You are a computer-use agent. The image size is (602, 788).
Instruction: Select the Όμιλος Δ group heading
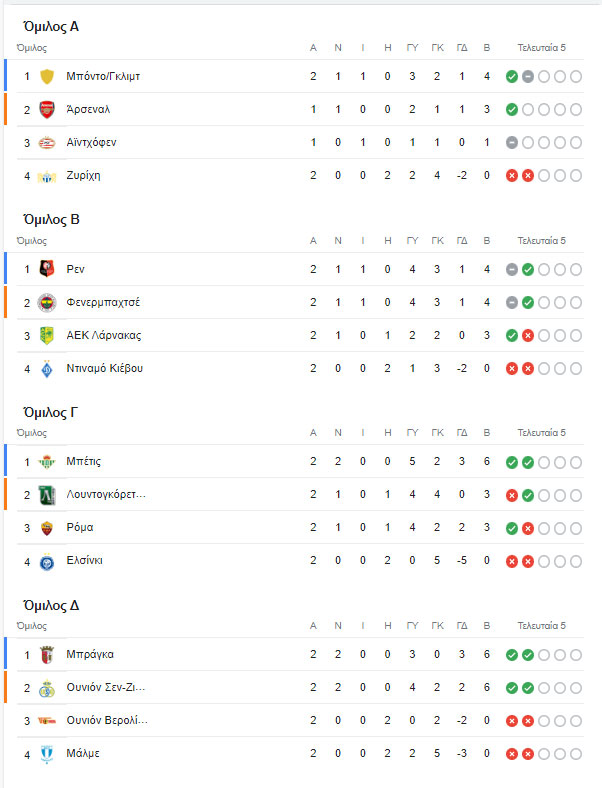click(x=51, y=605)
